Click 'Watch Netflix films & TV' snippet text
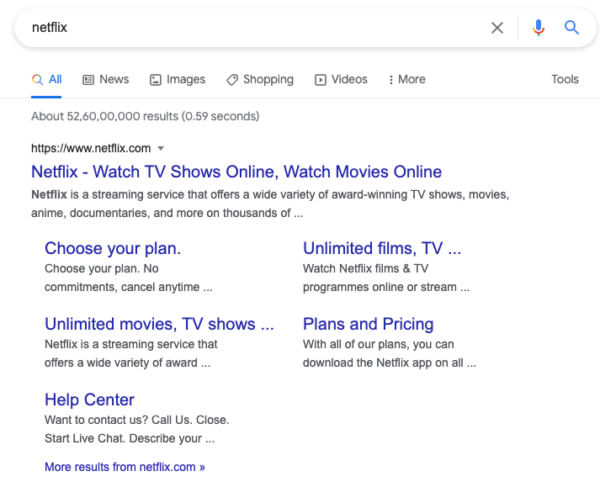The height and width of the screenshot is (487, 600). [386, 278]
